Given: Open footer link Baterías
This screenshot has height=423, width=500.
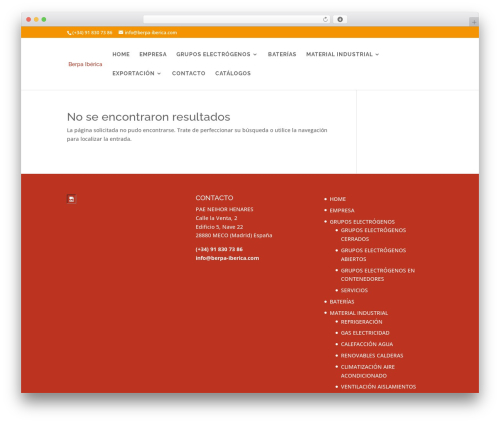Looking at the screenshot, I should point(342,302).
